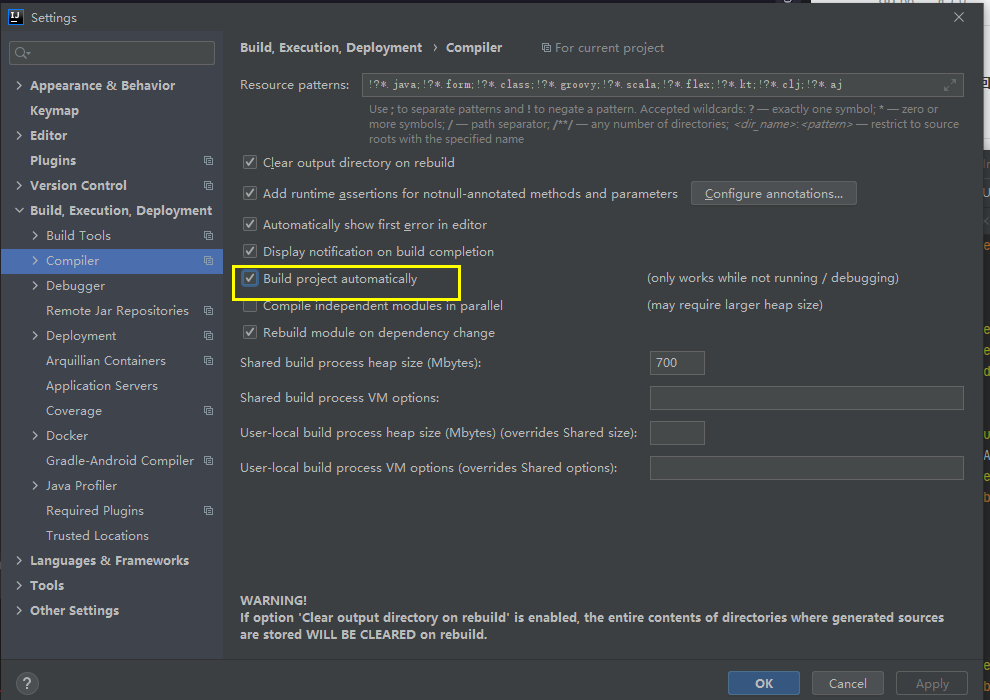This screenshot has width=990, height=700.
Task: Expand the Editor section
Action: (x=19, y=135)
